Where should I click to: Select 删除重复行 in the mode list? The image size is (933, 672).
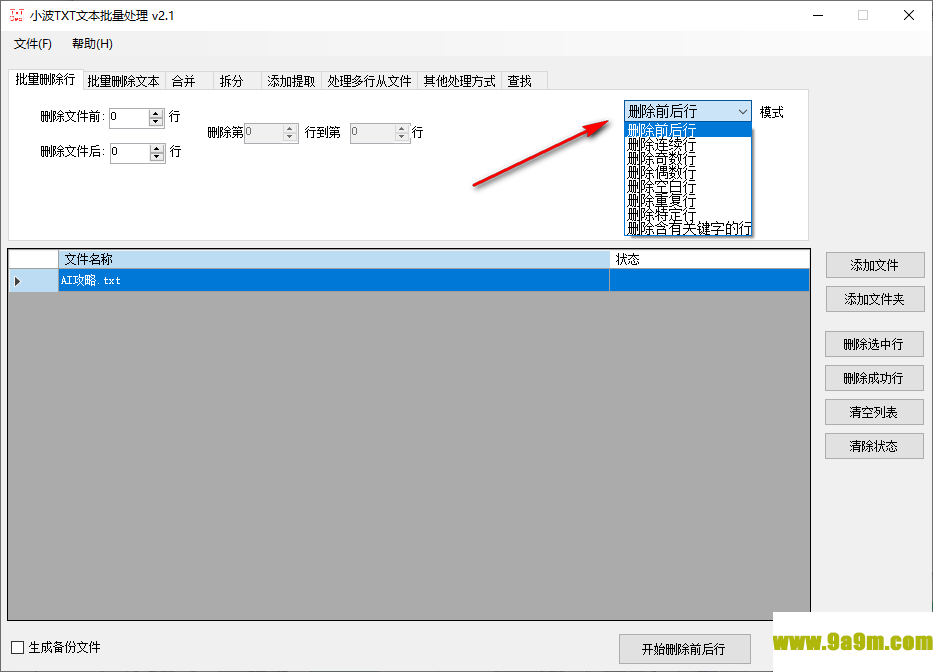pos(688,201)
